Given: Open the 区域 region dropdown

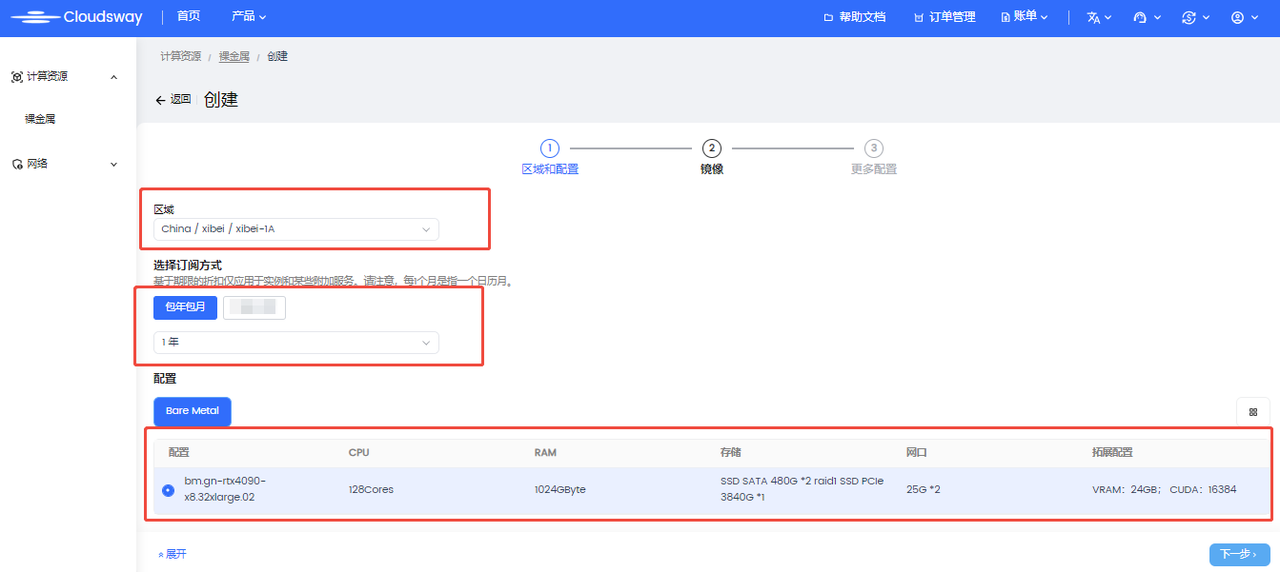Looking at the screenshot, I should 295,230.
